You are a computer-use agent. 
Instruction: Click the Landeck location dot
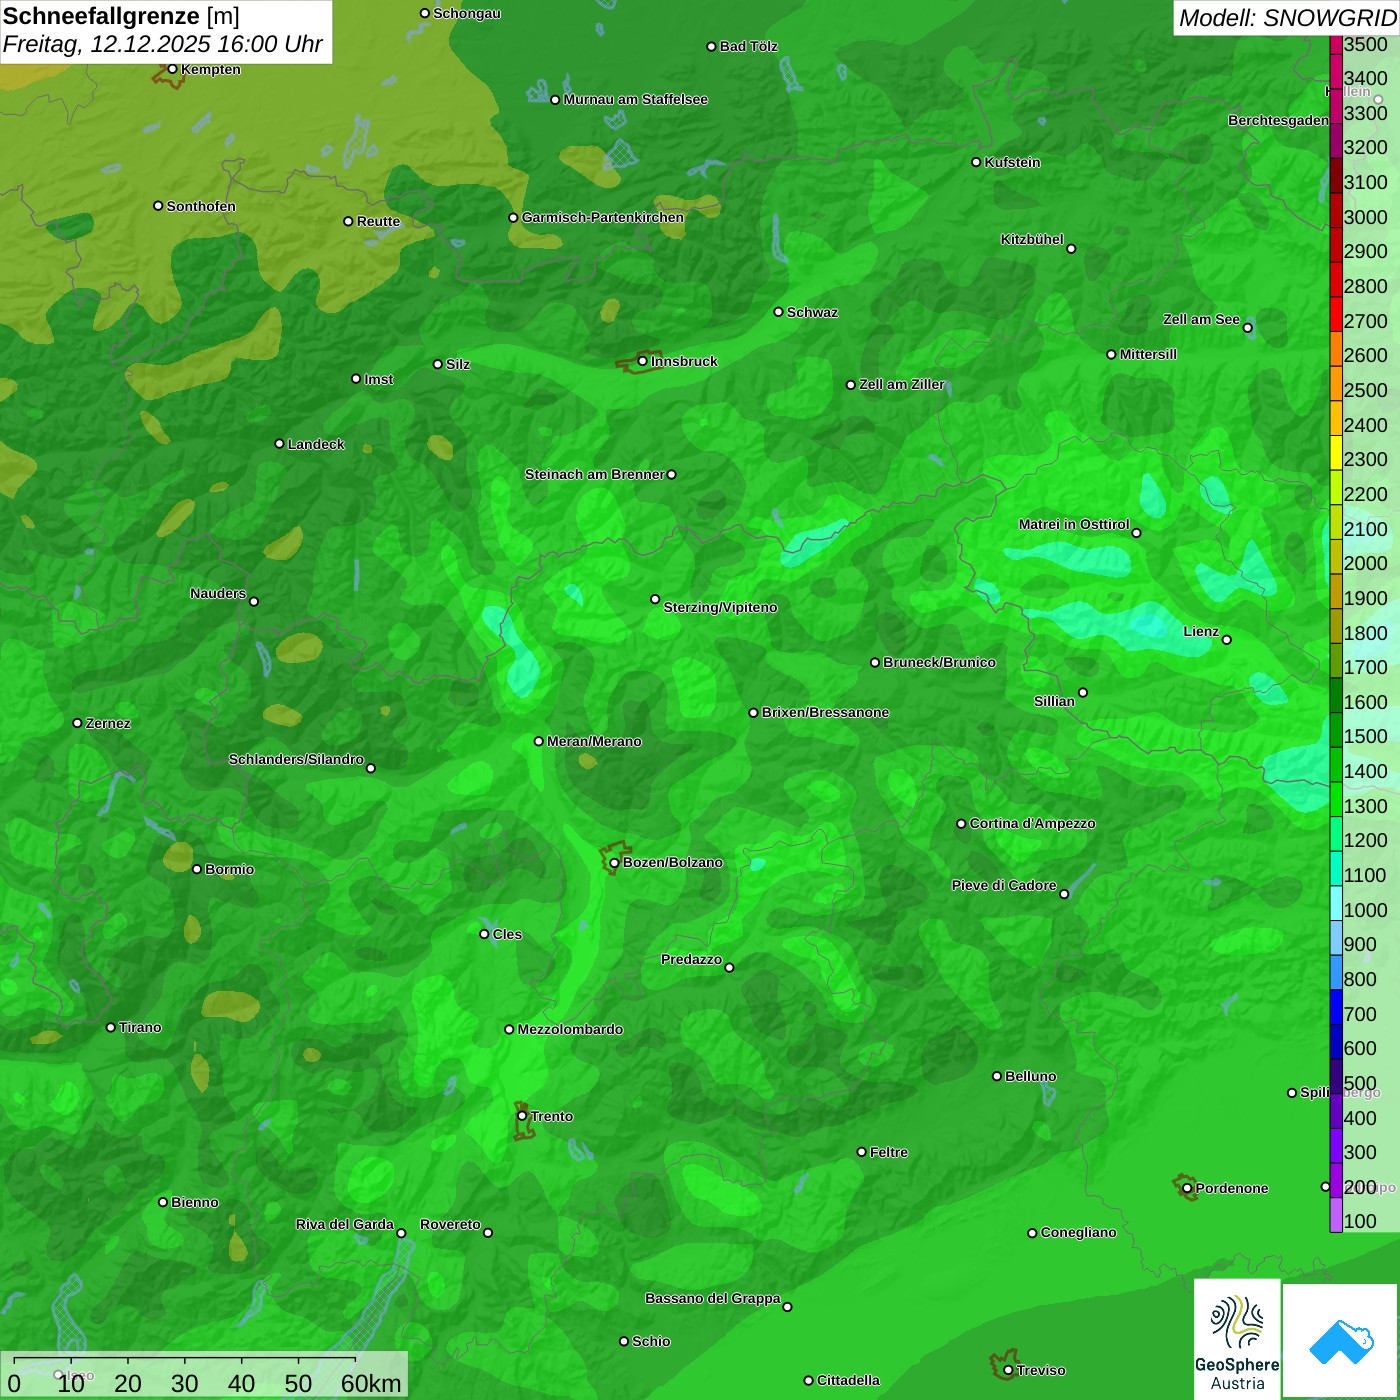point(279,444)
